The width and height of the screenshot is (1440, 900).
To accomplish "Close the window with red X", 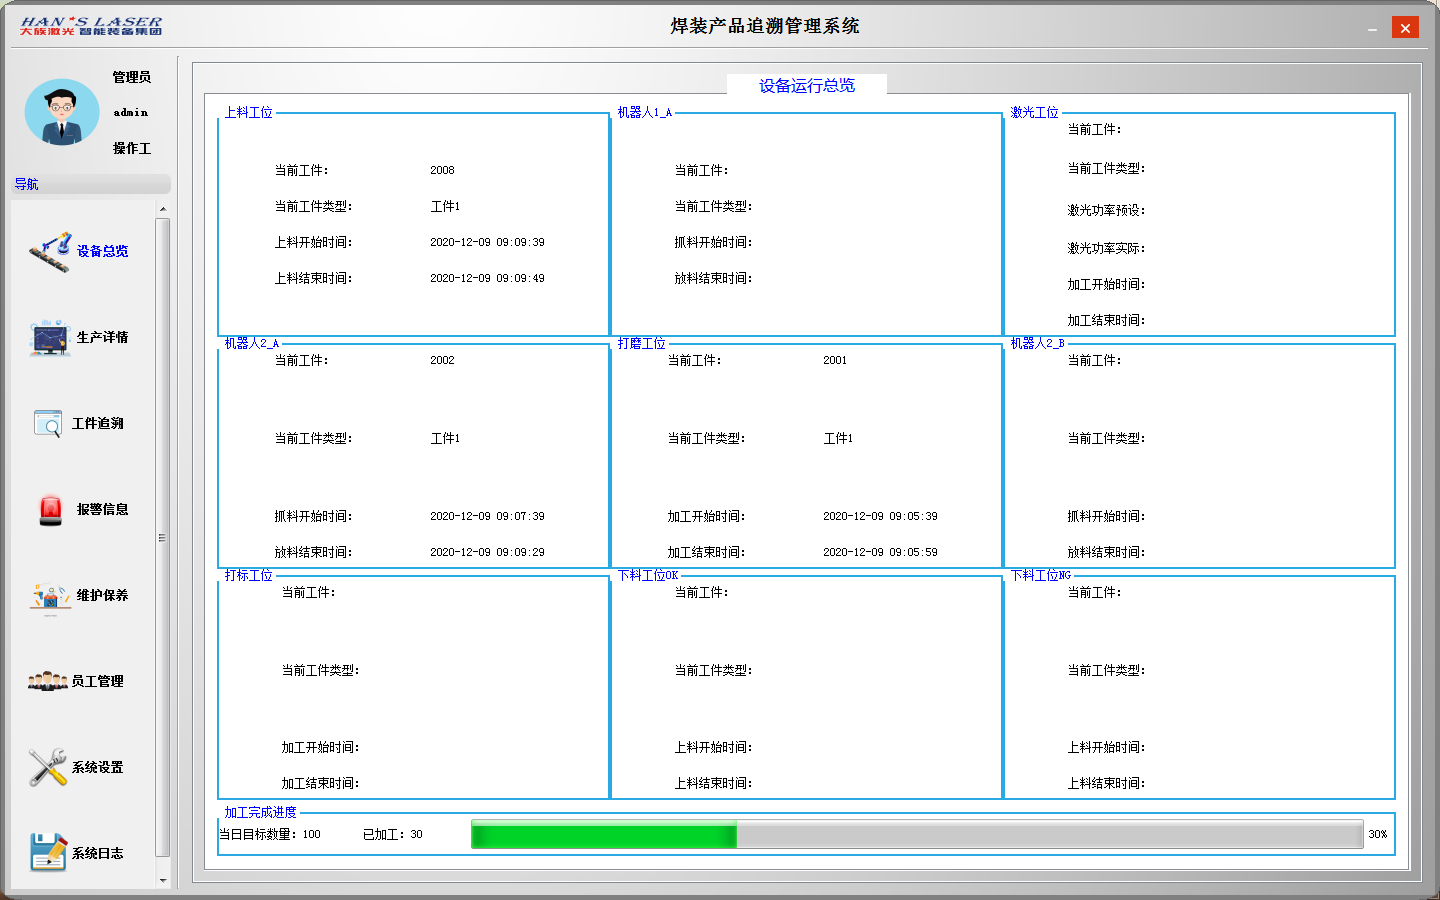I will [1405, 28].
